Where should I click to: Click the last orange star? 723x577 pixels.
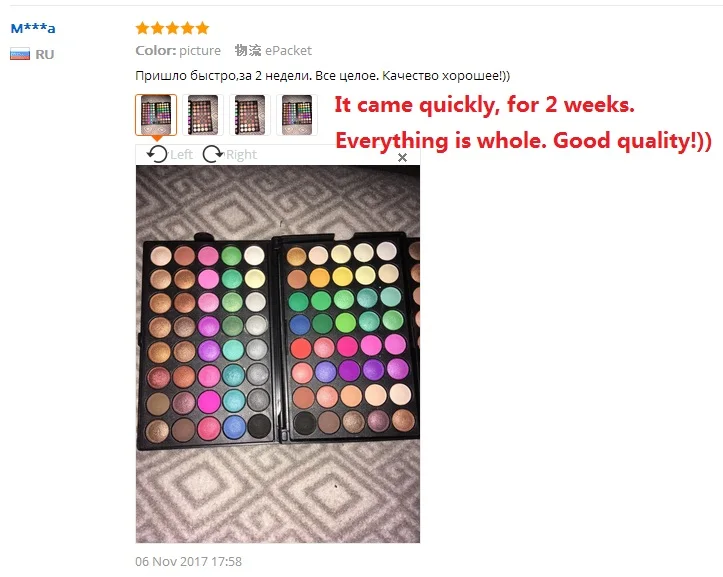[x=202, y=28]
